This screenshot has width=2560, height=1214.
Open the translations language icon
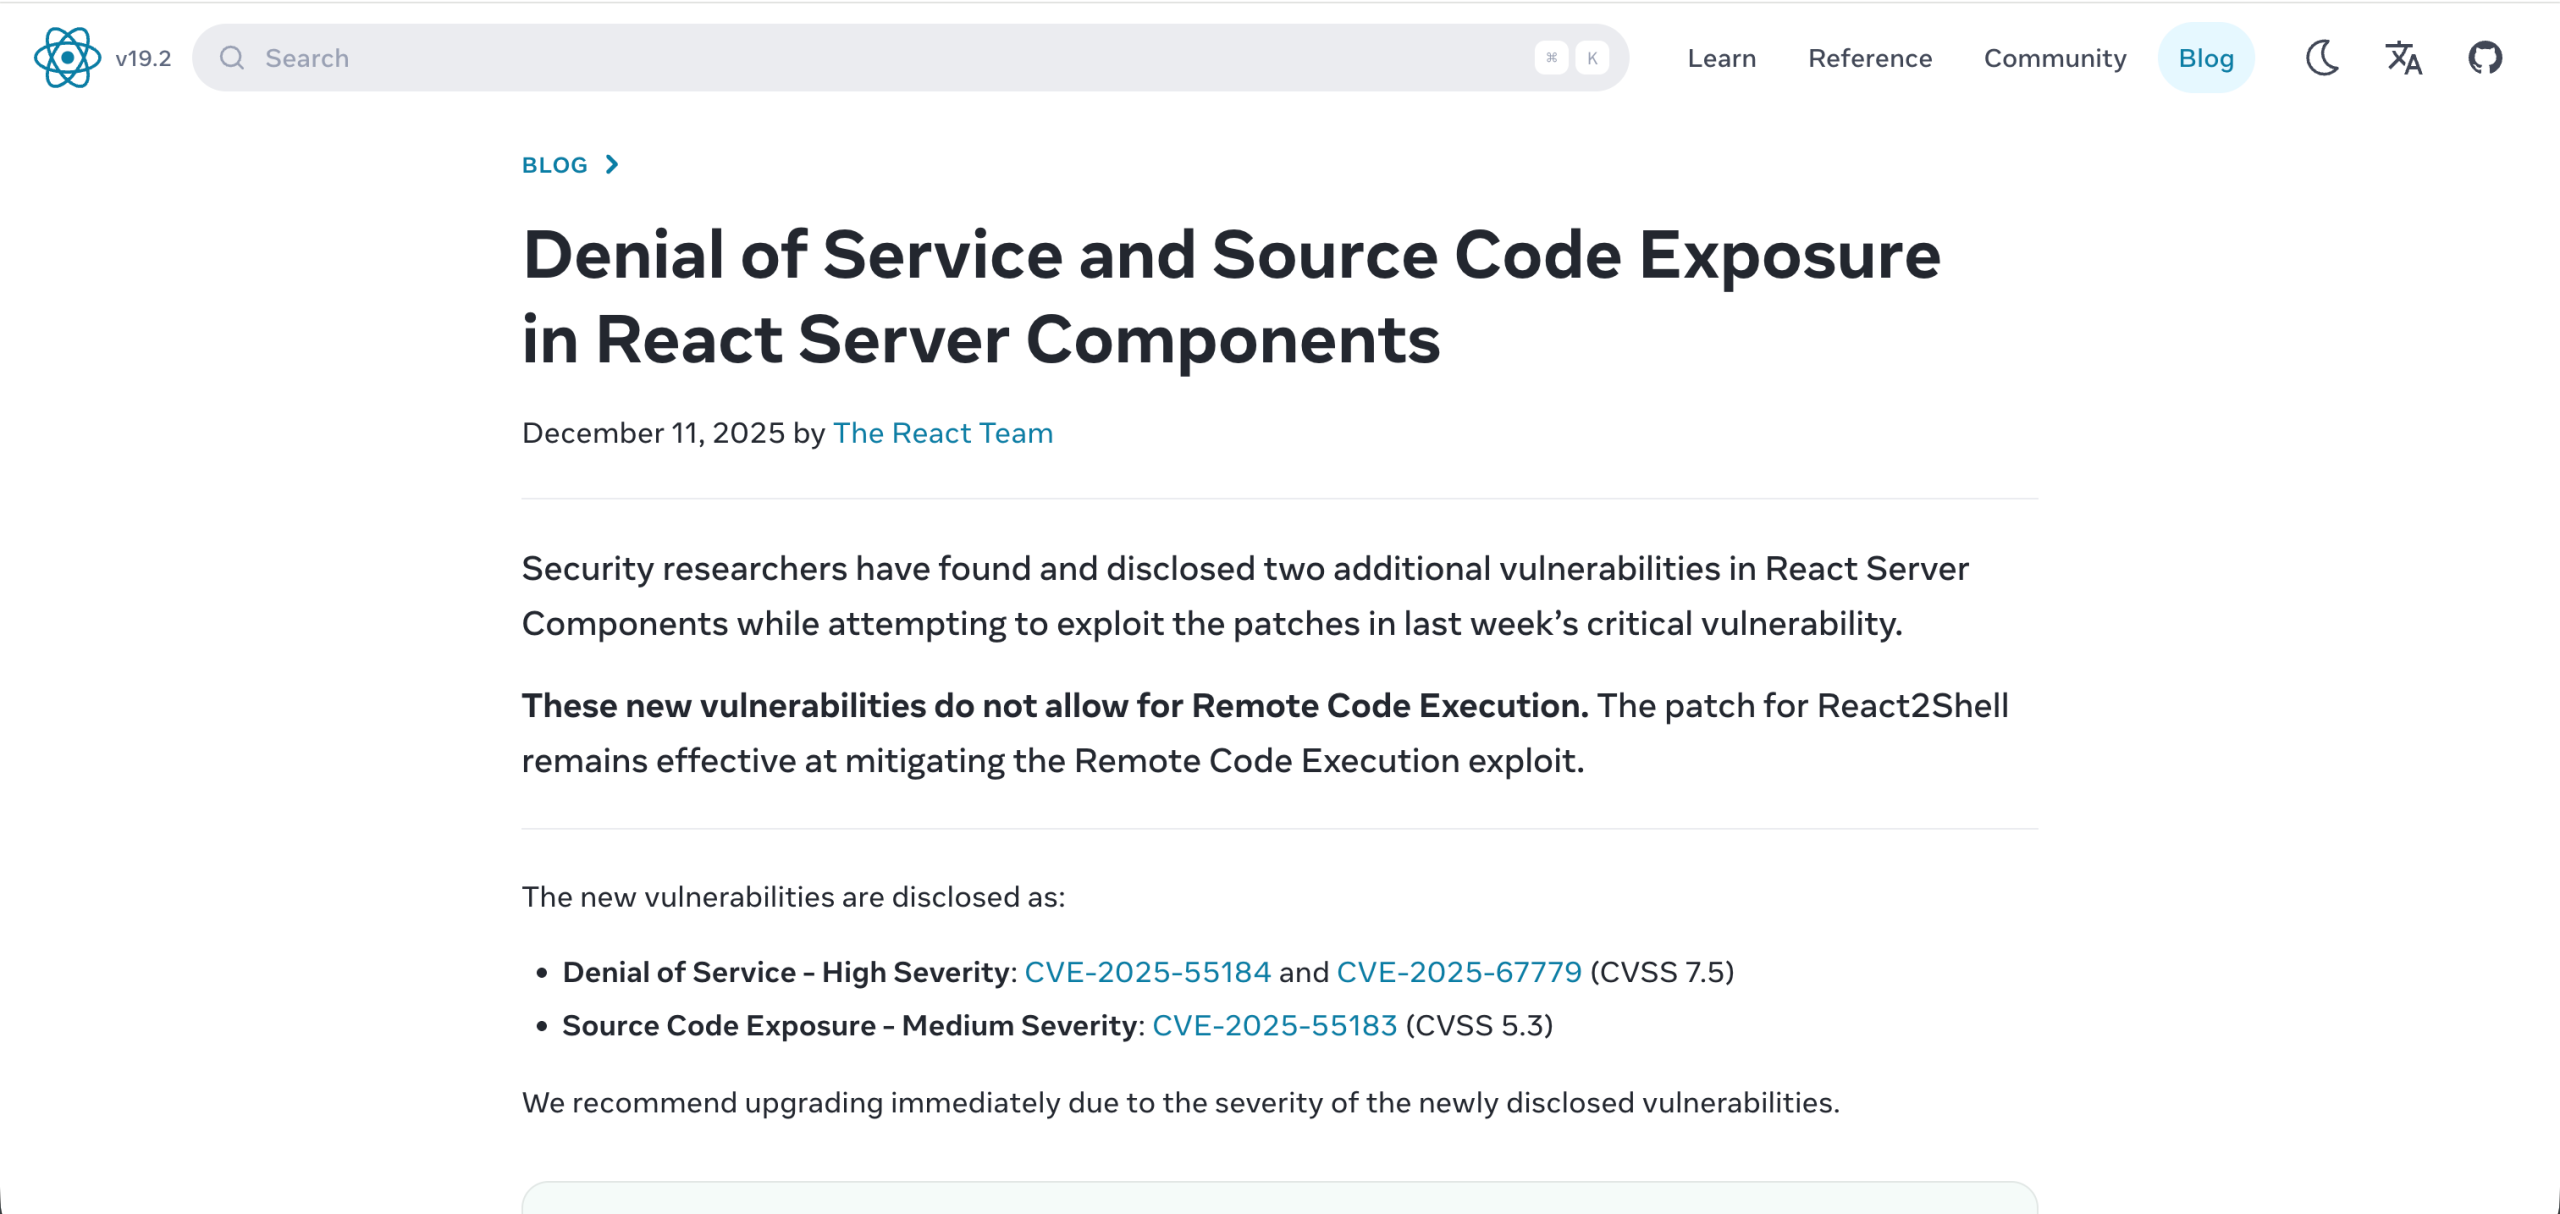(x=2403, y=58)
